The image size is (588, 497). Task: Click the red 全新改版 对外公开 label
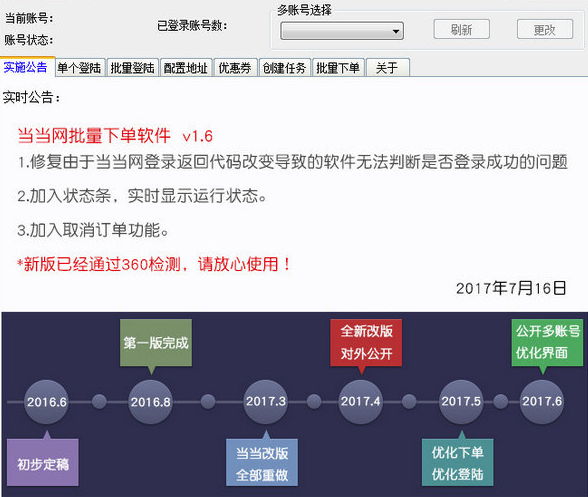click(x=366, y=342)
